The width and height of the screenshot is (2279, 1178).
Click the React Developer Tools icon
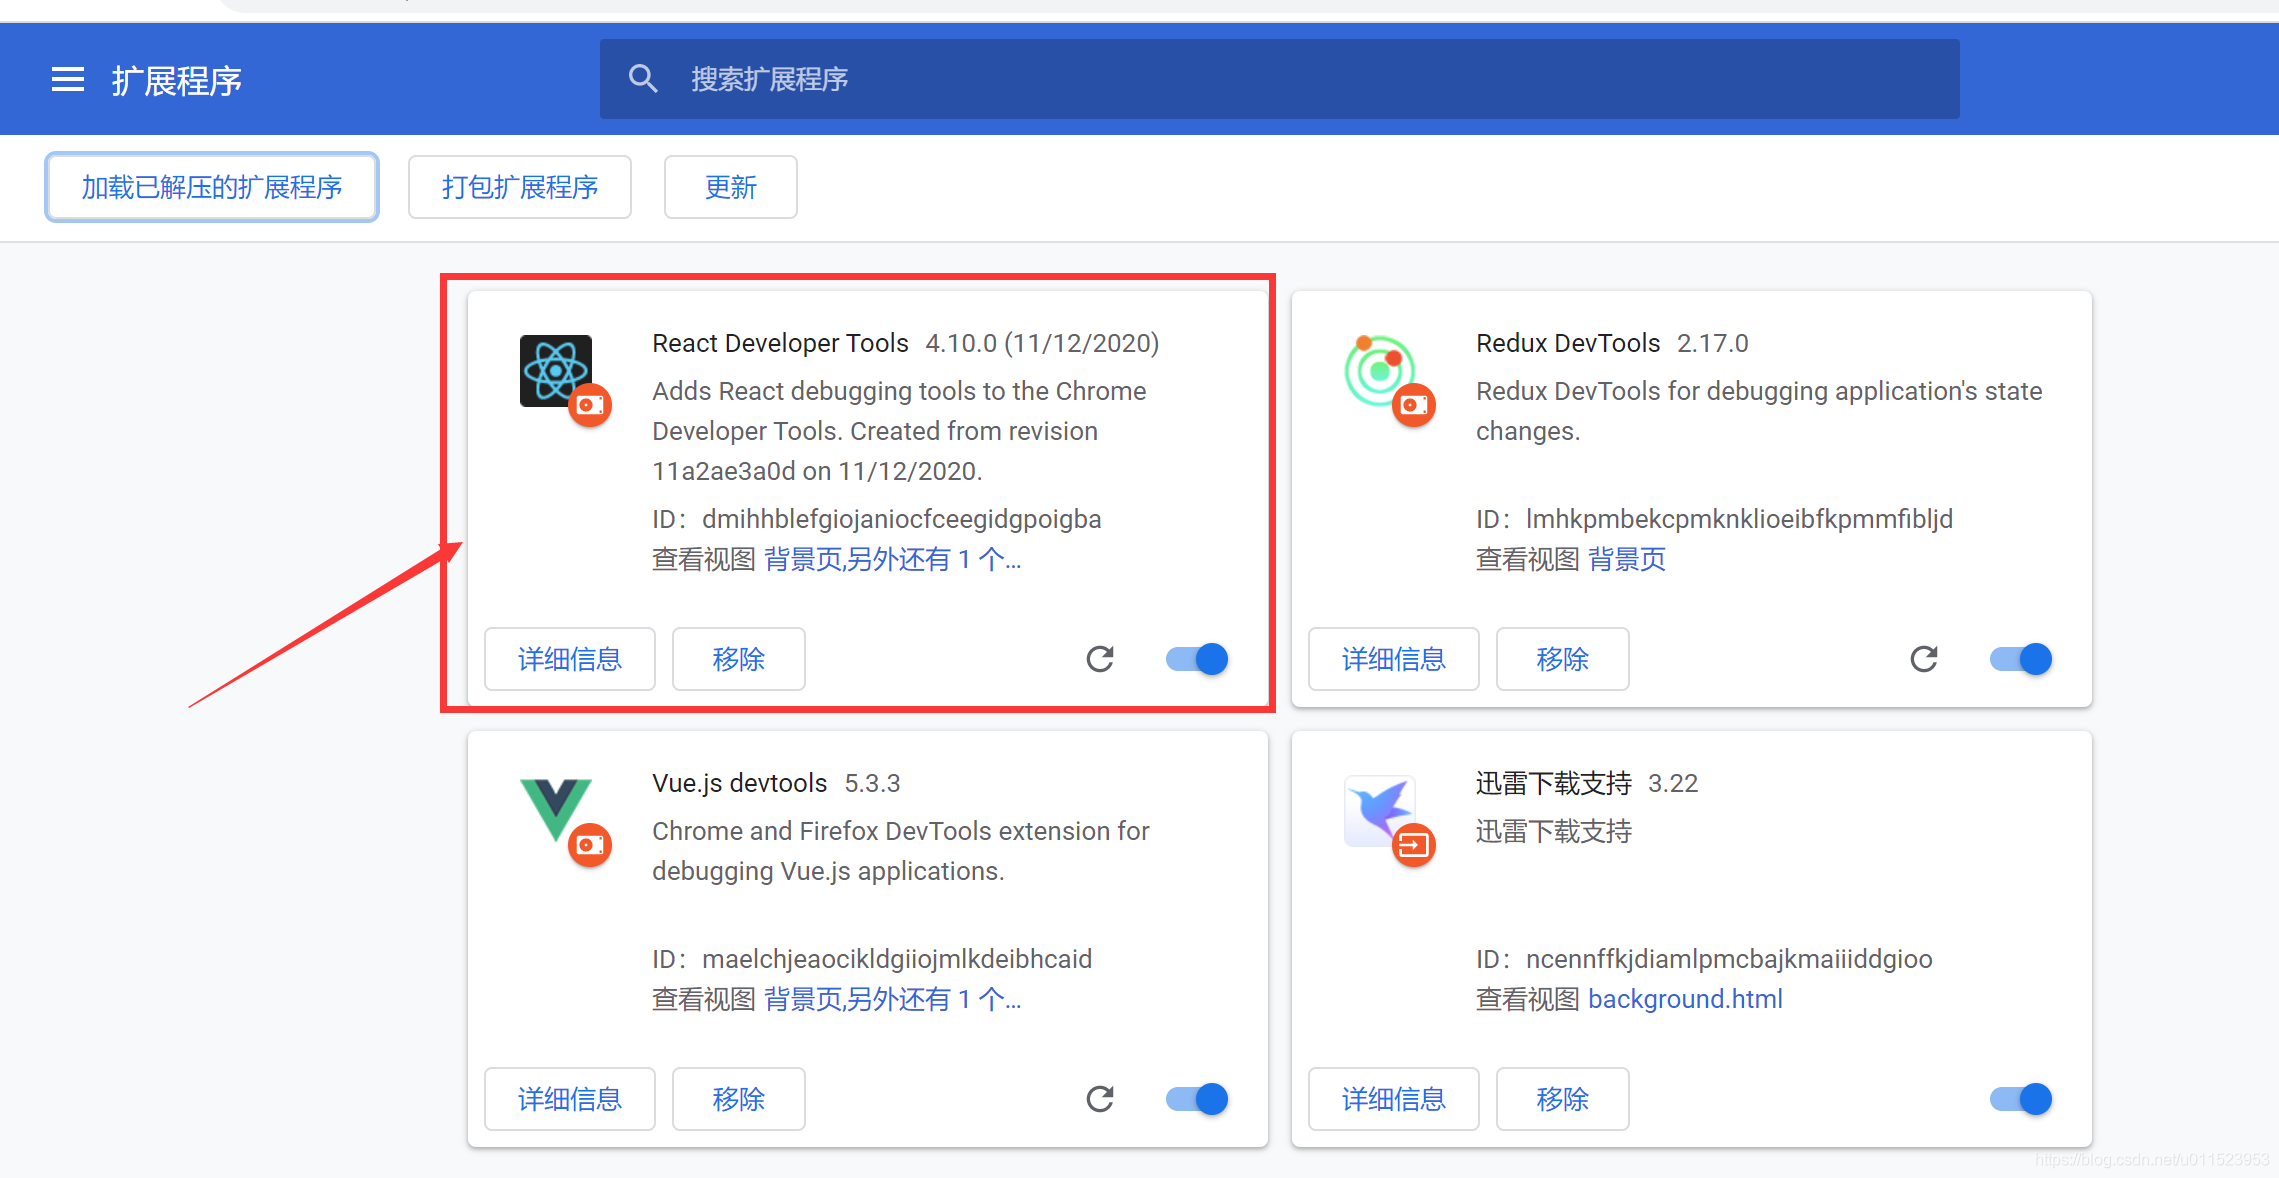556,371
